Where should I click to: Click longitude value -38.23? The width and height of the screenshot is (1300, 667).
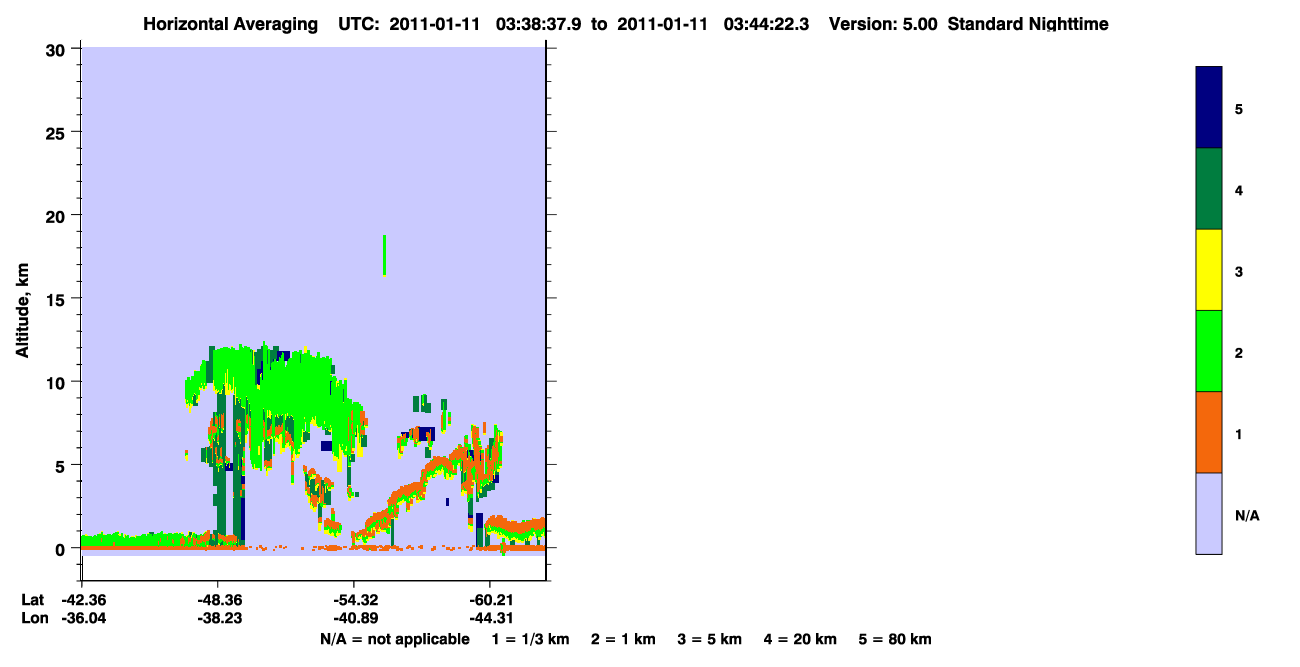218,618
